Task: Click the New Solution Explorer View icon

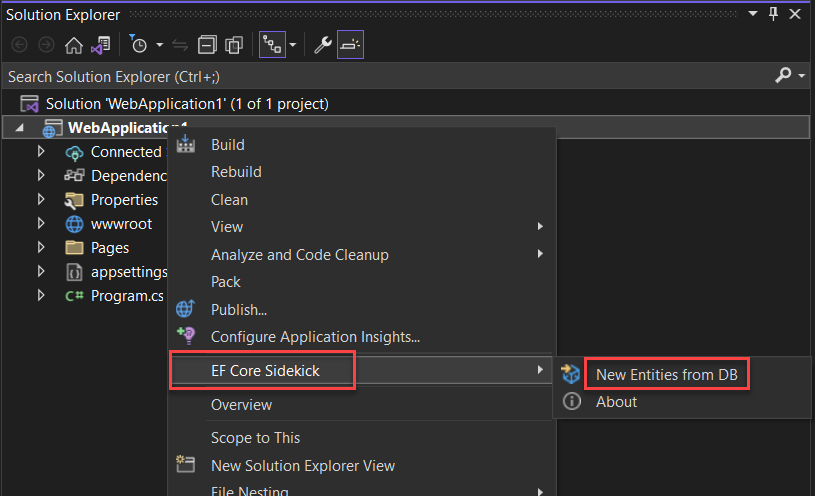Action: (x=186, y=463)
